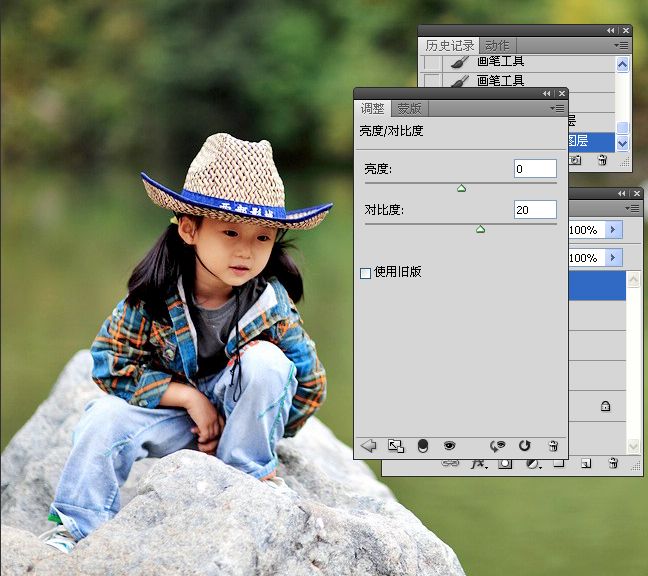Click the 对比度 value field showing 20

[535, 210]
